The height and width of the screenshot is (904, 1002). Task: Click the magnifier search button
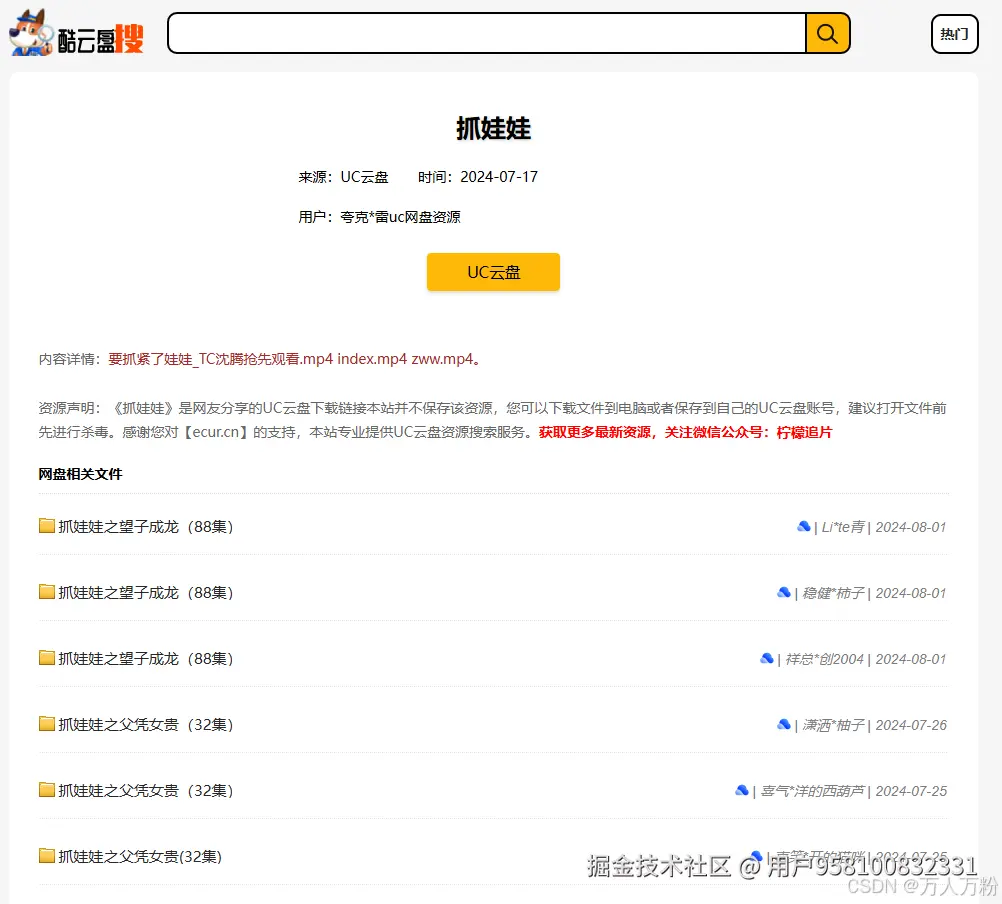(828, 33)
